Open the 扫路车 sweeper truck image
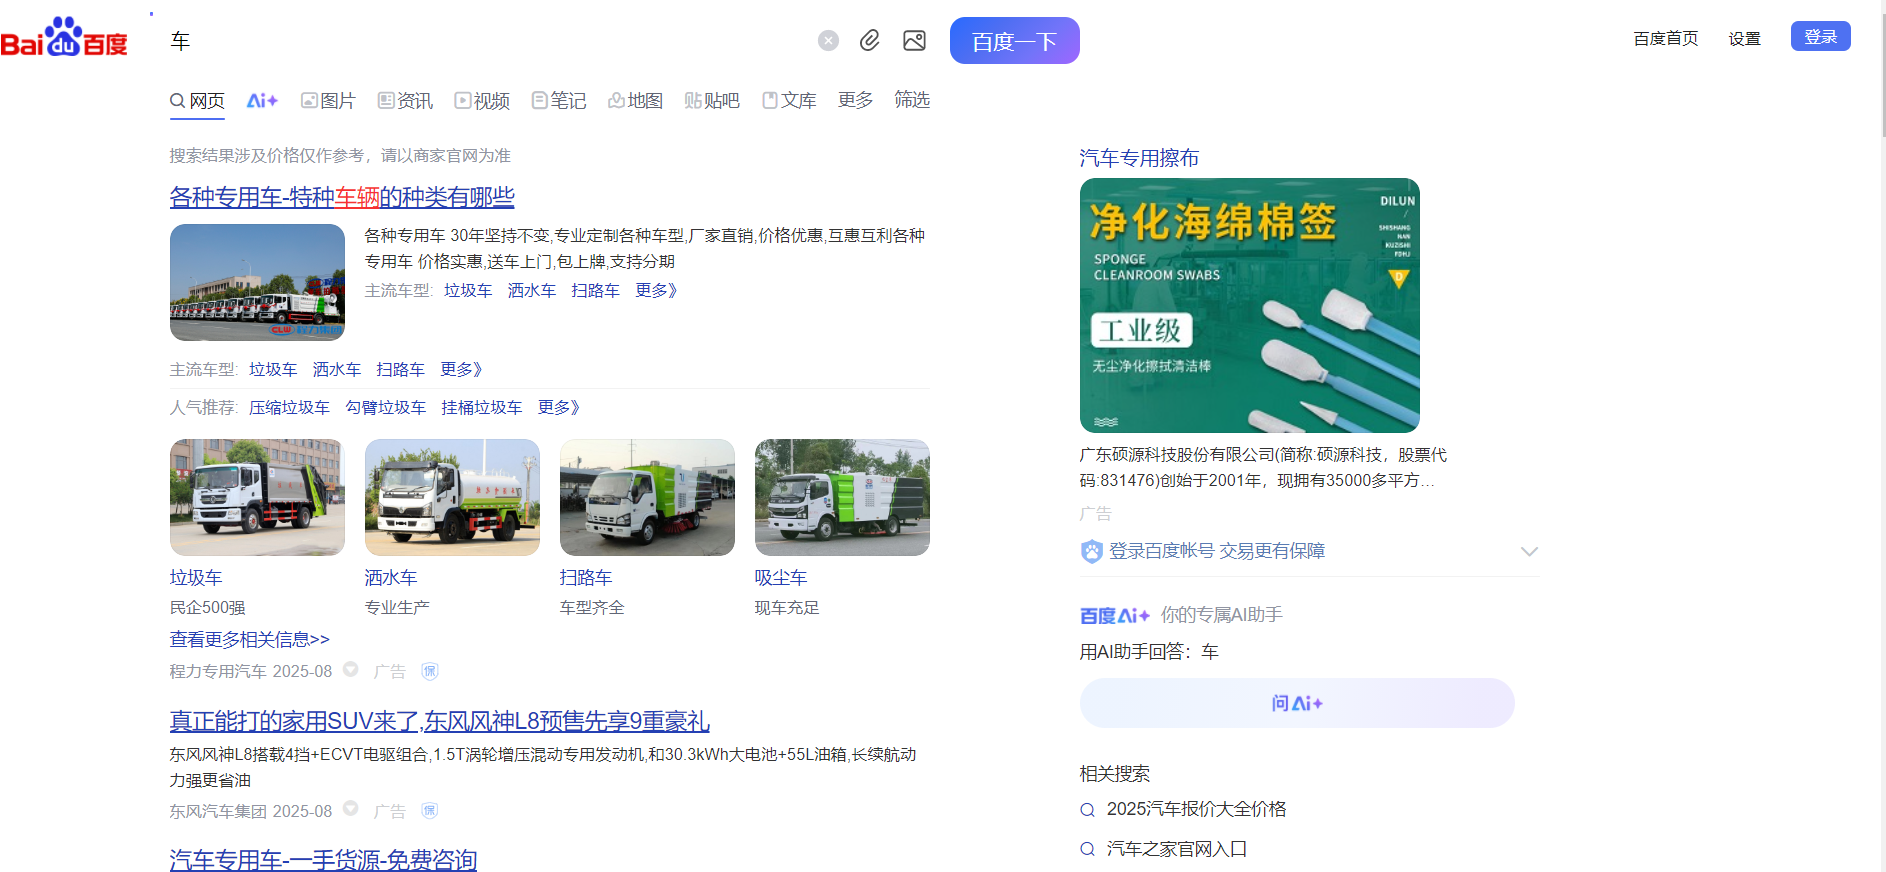 click(x=647, y=497)
